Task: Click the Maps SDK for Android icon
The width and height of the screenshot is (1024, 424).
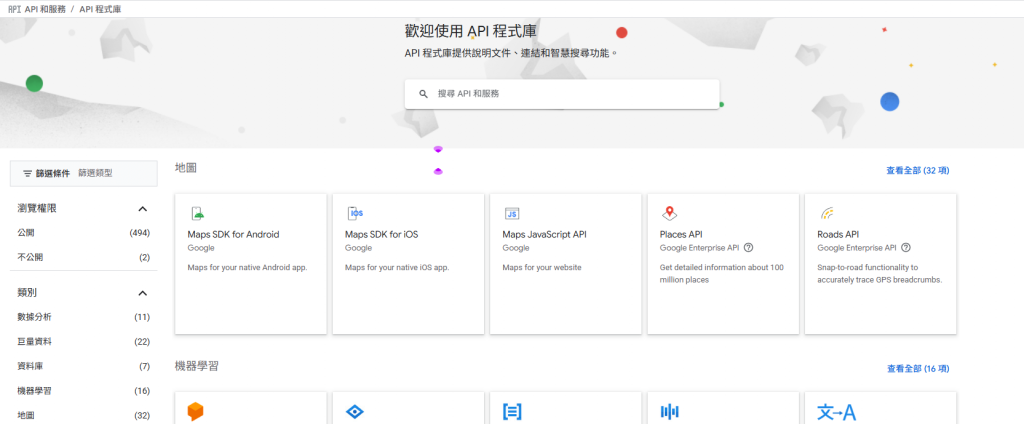Action: tap(197, 214)
